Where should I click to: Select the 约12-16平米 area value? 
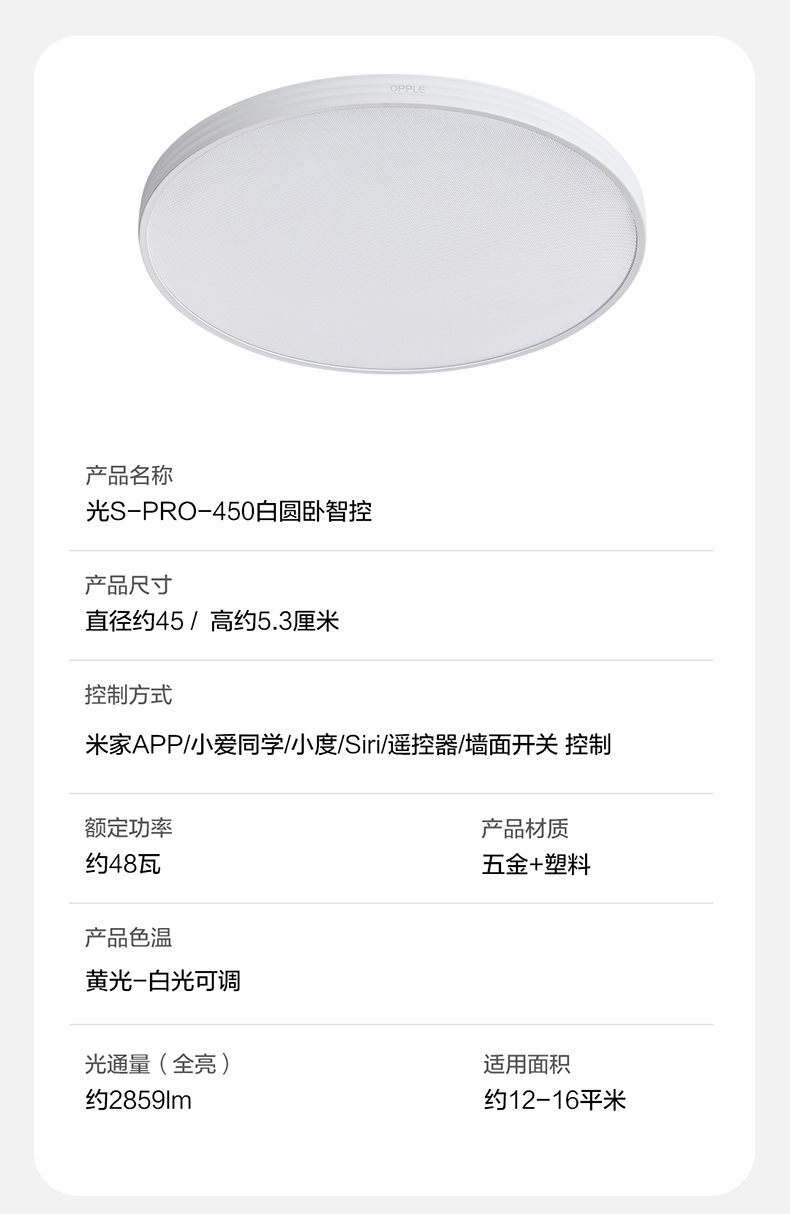555,1101
